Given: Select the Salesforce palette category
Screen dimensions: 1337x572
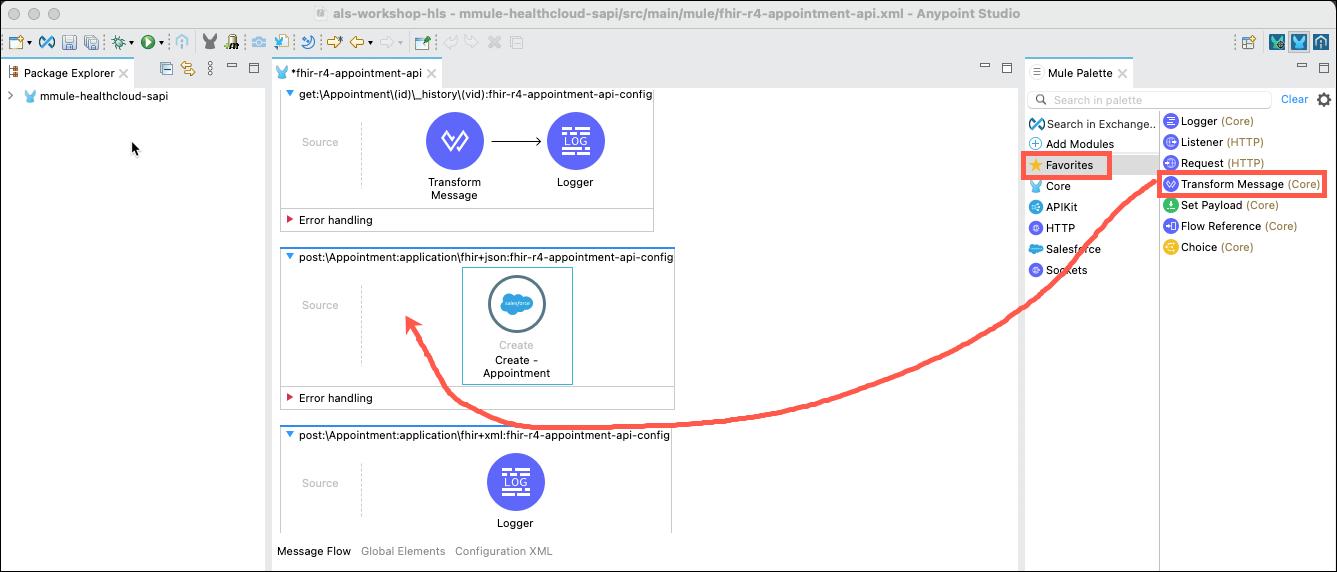Looking at the screenshot, I should click(x=1065, y=249).
